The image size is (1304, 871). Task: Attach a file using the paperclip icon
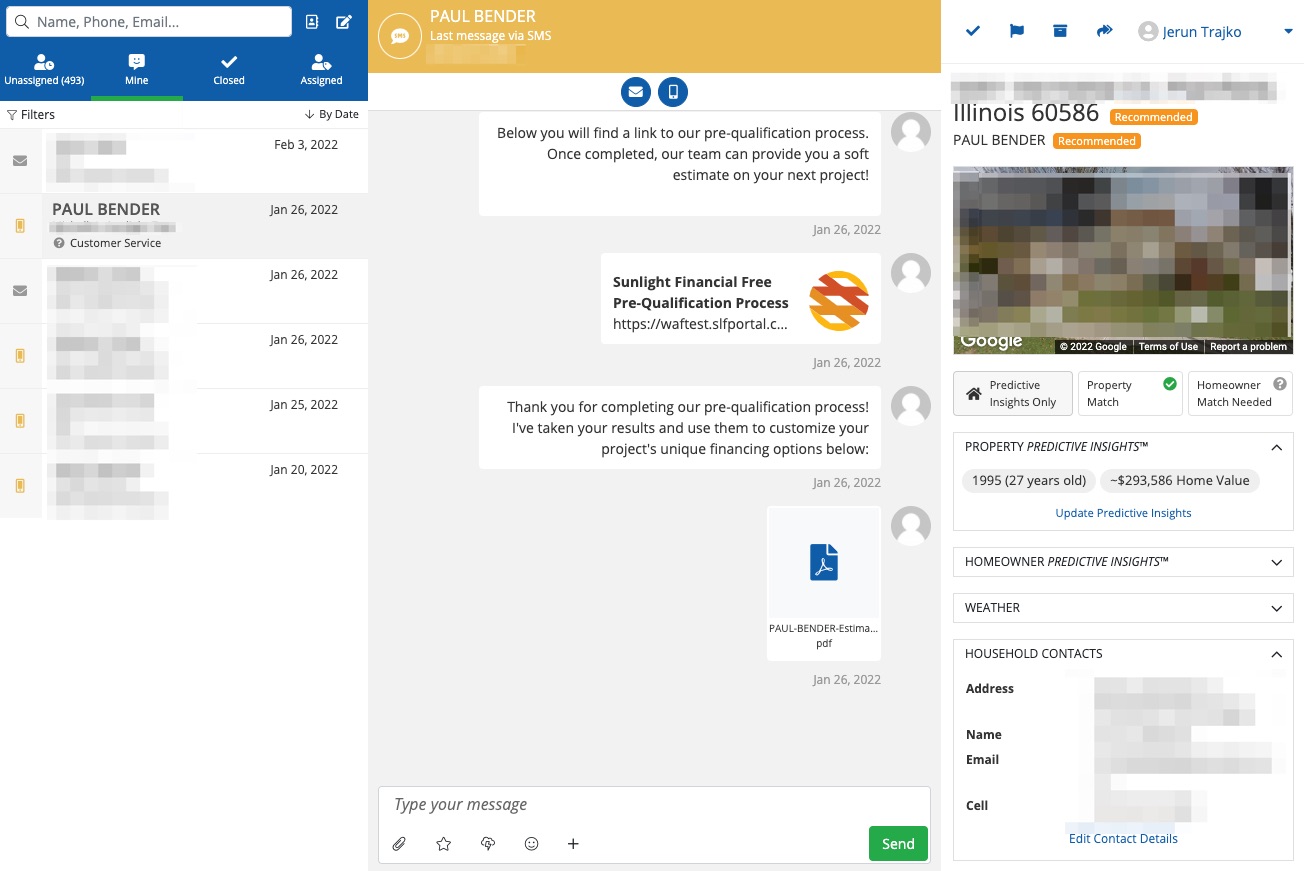point(399,844)
